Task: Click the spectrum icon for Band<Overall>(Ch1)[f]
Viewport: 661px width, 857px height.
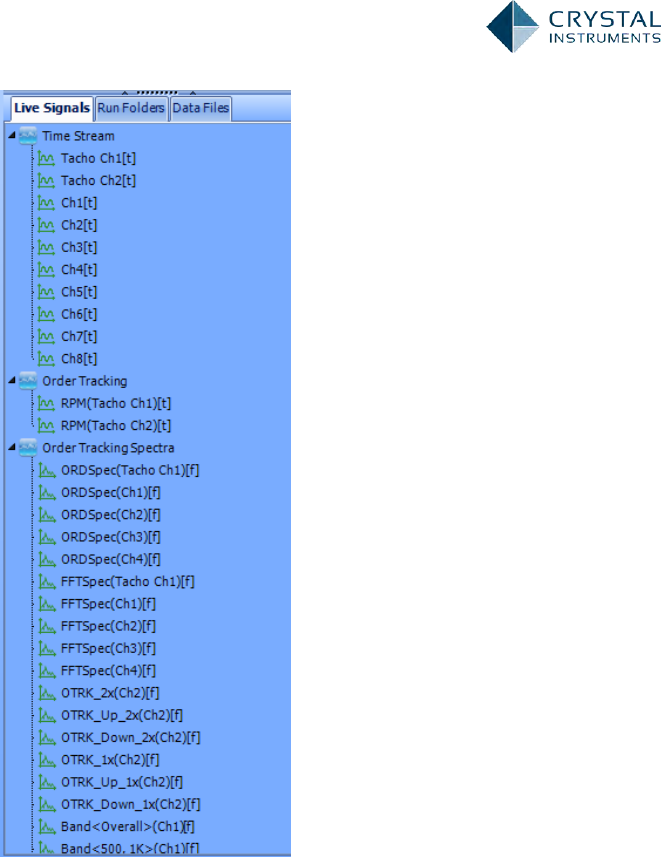Action: click(x=47, y=827)
